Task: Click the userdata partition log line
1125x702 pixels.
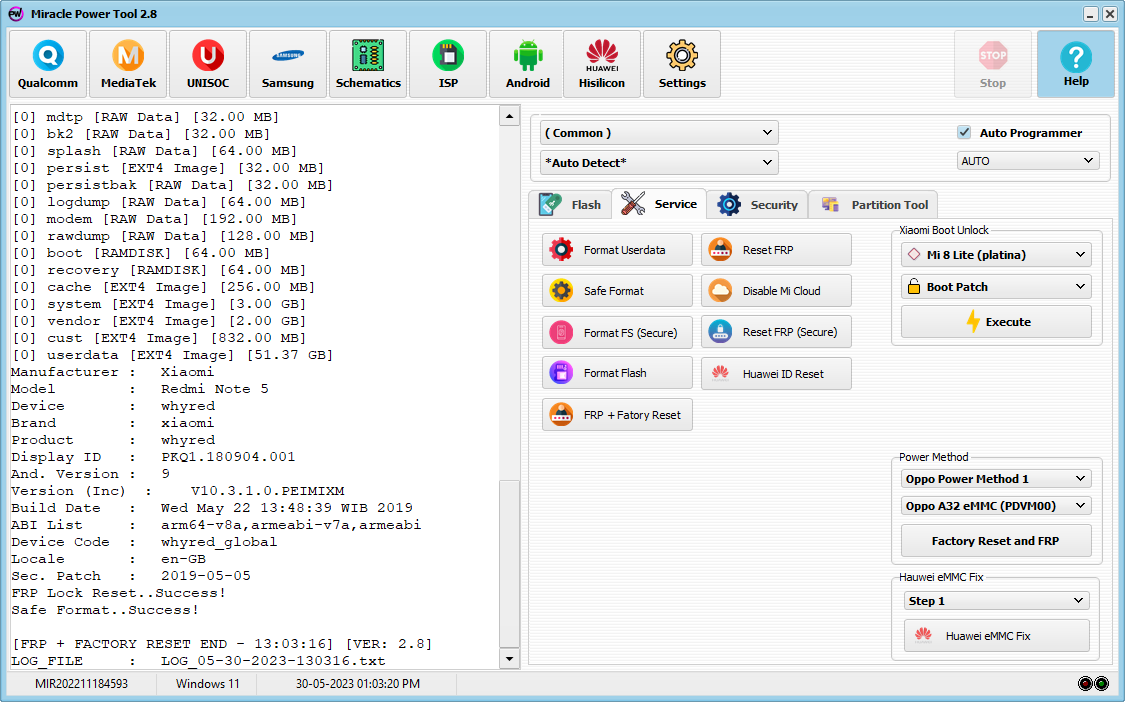Action: 172,355
